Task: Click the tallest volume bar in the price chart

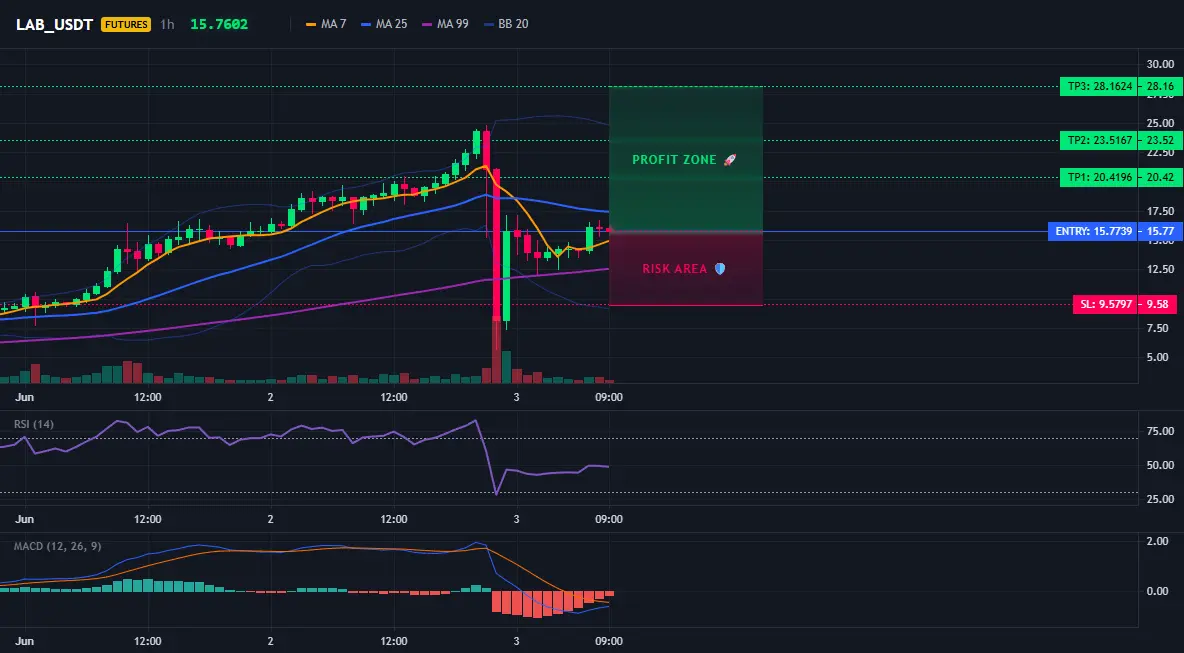Action: (x=496, y=352)
